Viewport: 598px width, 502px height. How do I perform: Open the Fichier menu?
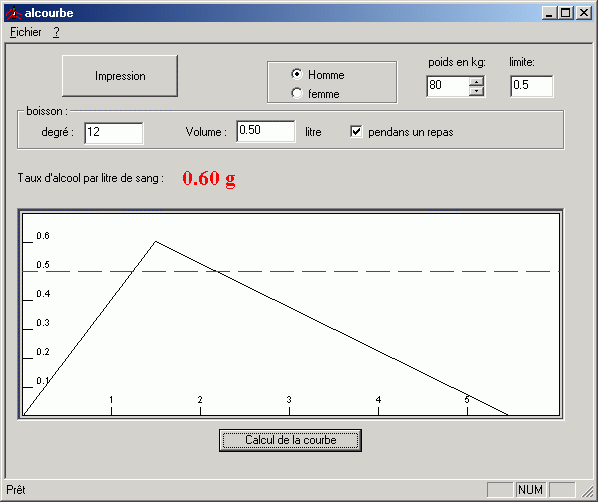coord(26,32)
